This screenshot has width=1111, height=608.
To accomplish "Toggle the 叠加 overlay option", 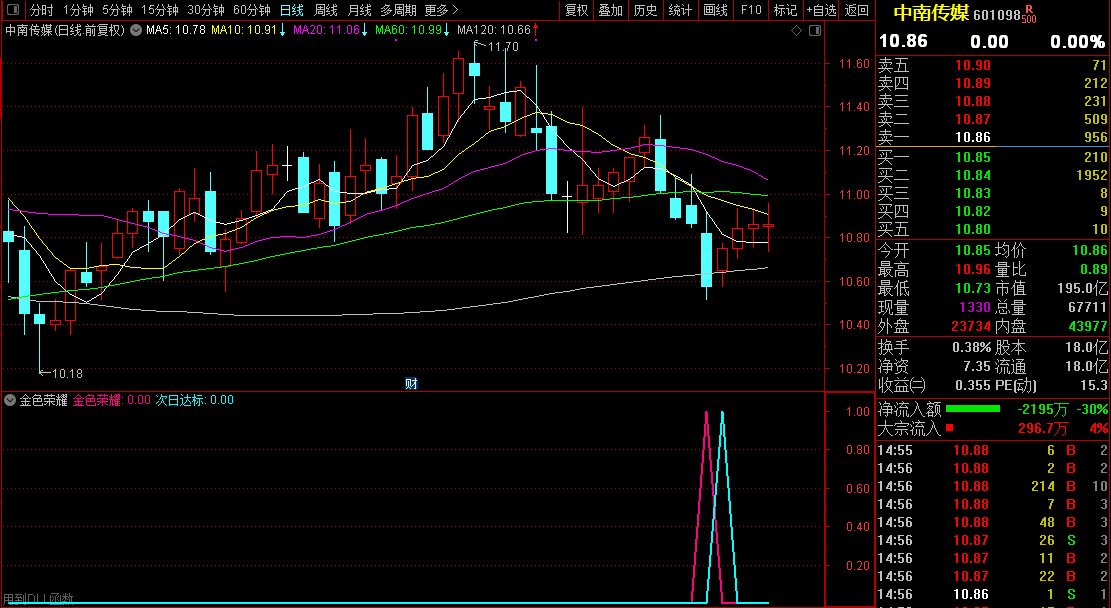I will click(x=610, y=10).
